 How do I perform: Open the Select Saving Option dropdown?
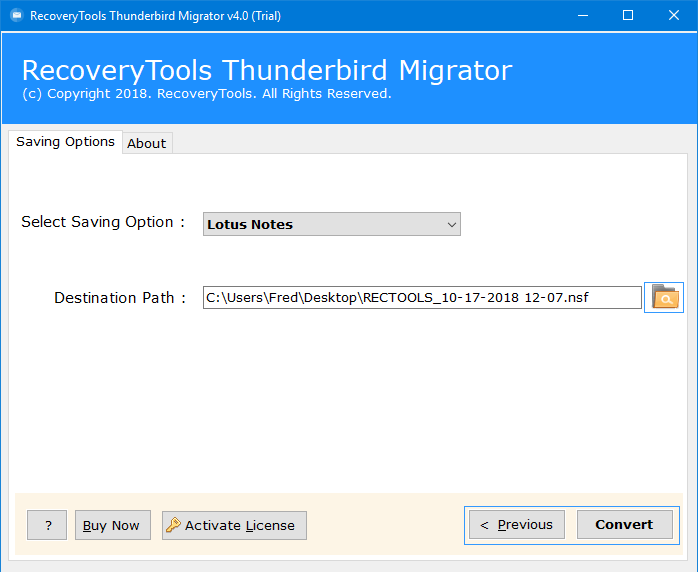pos(332,224)
